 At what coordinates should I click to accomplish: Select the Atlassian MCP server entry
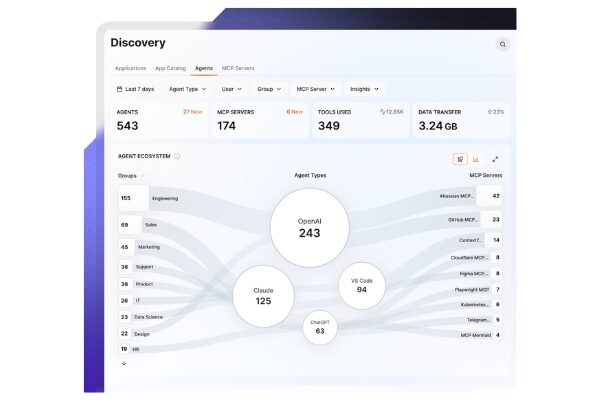coord(470,196)
